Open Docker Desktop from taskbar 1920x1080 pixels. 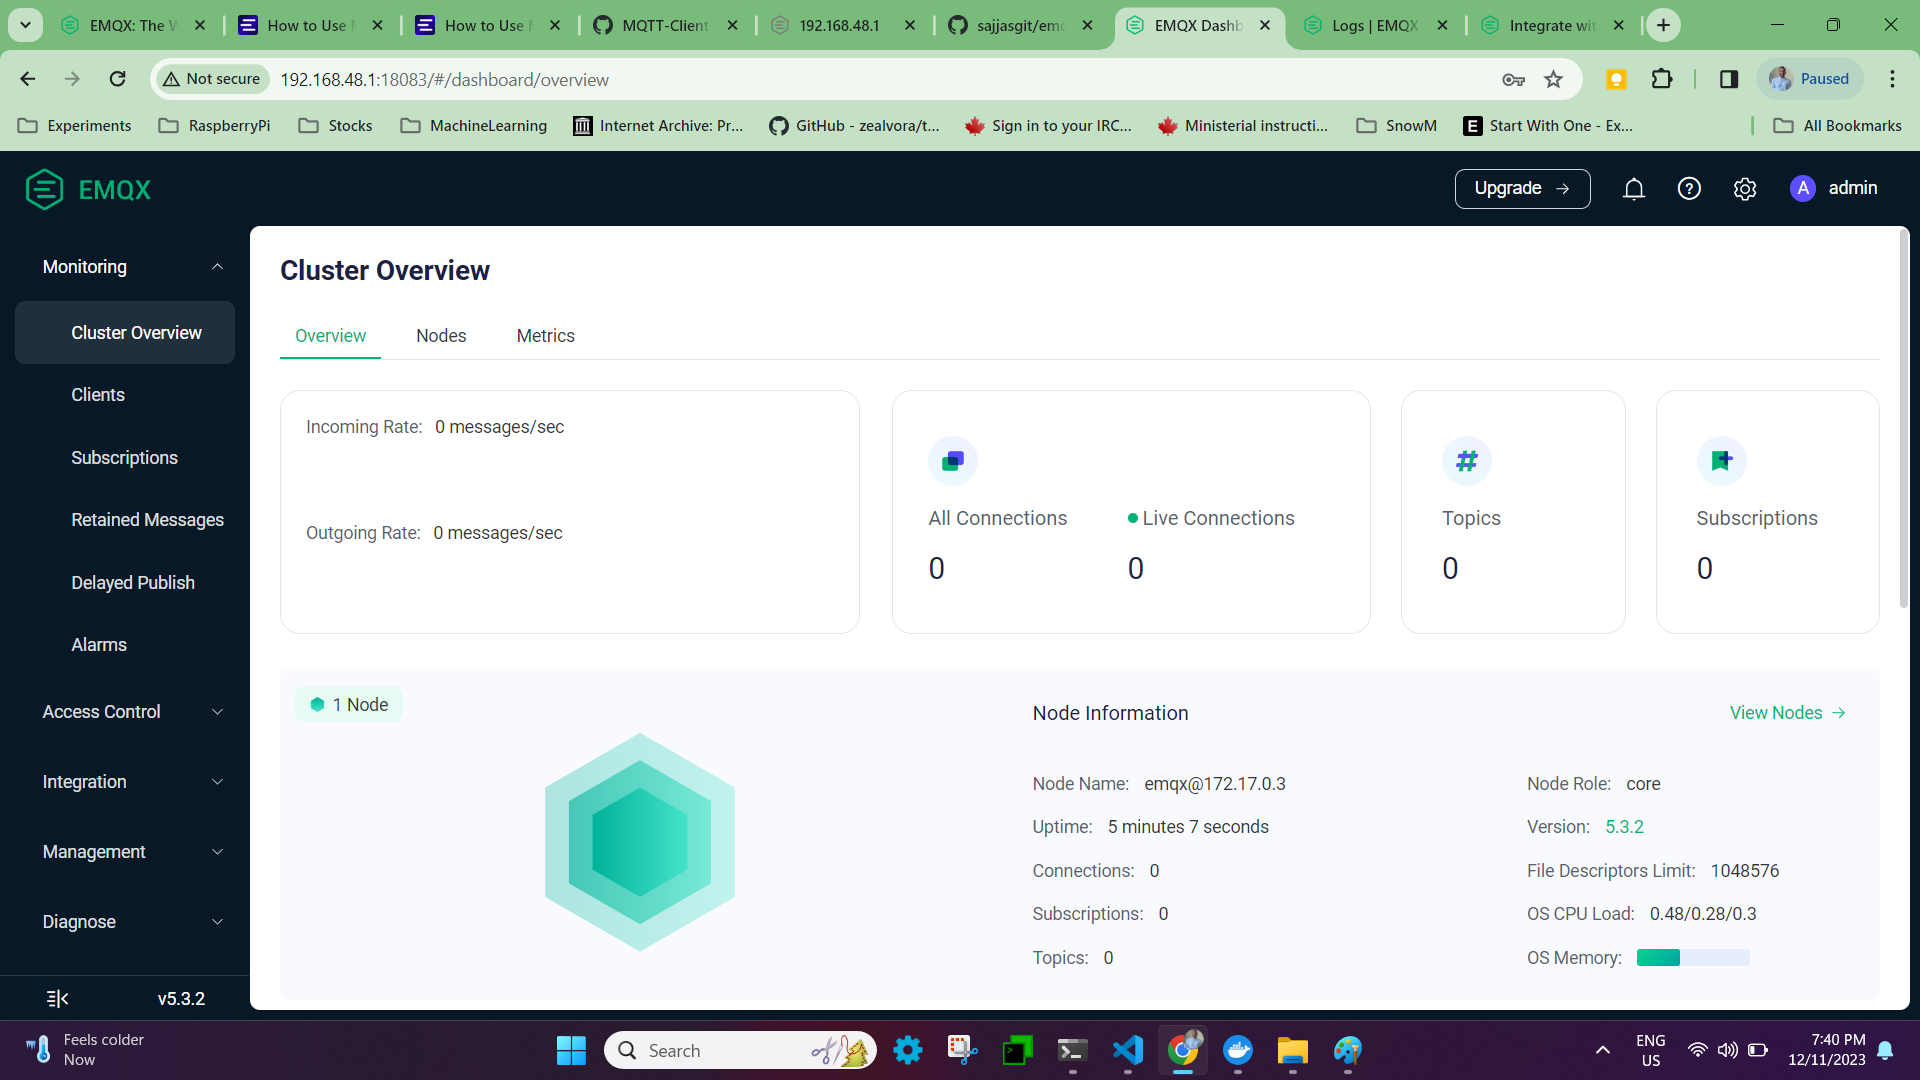[x=1238, y=1050]
